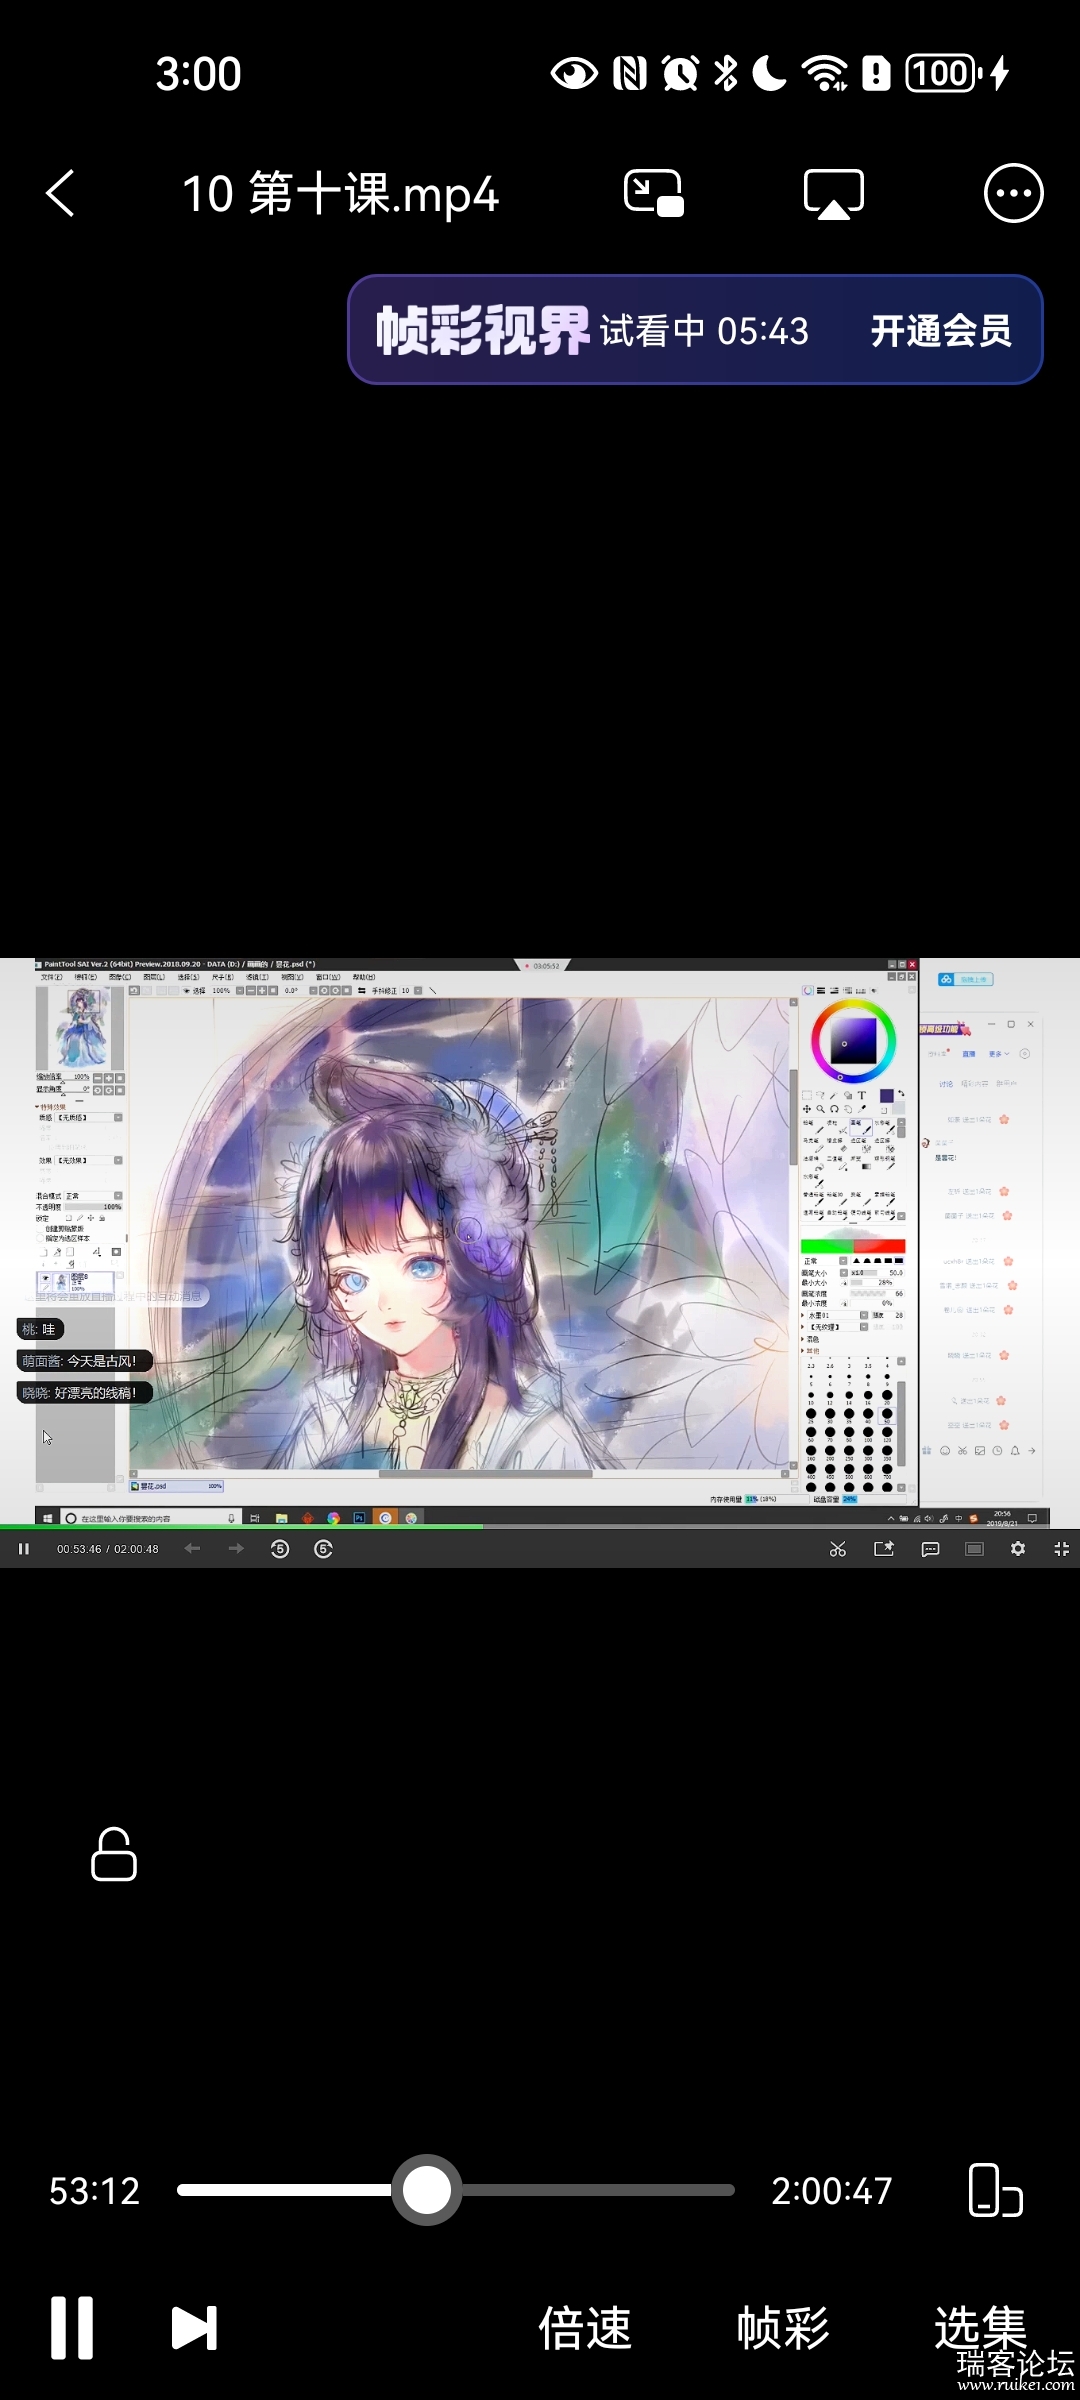The image size is (1080, 2400).
Task: Open the 窗口 menu in SAI
Action: [x=328, y=977]
